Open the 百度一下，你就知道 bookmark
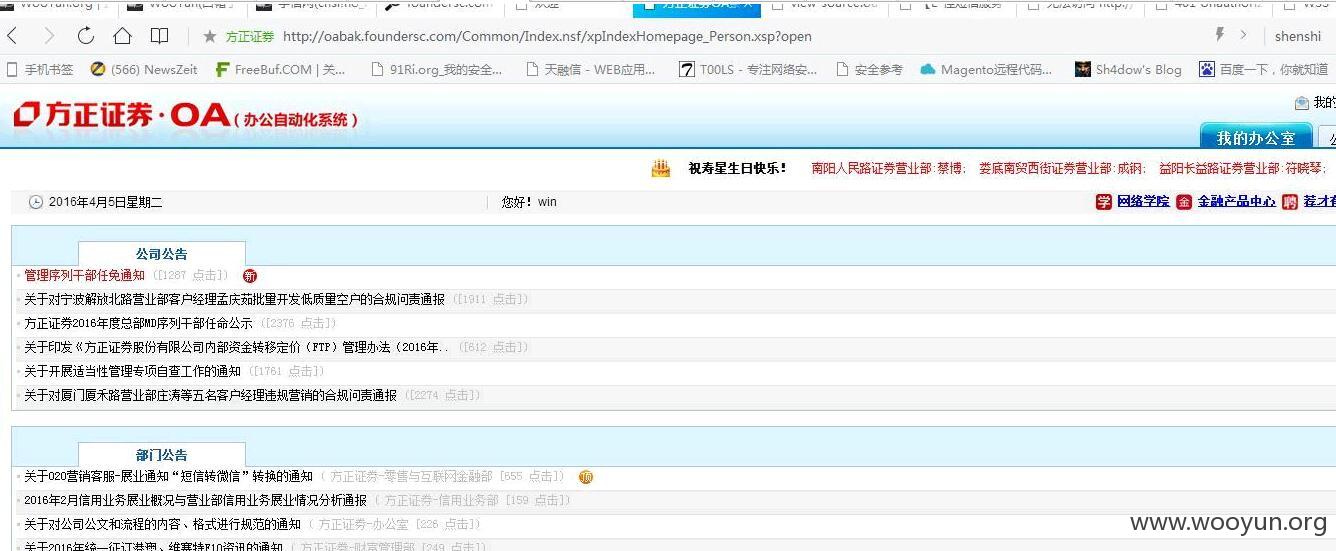 tap(1264, 69)
